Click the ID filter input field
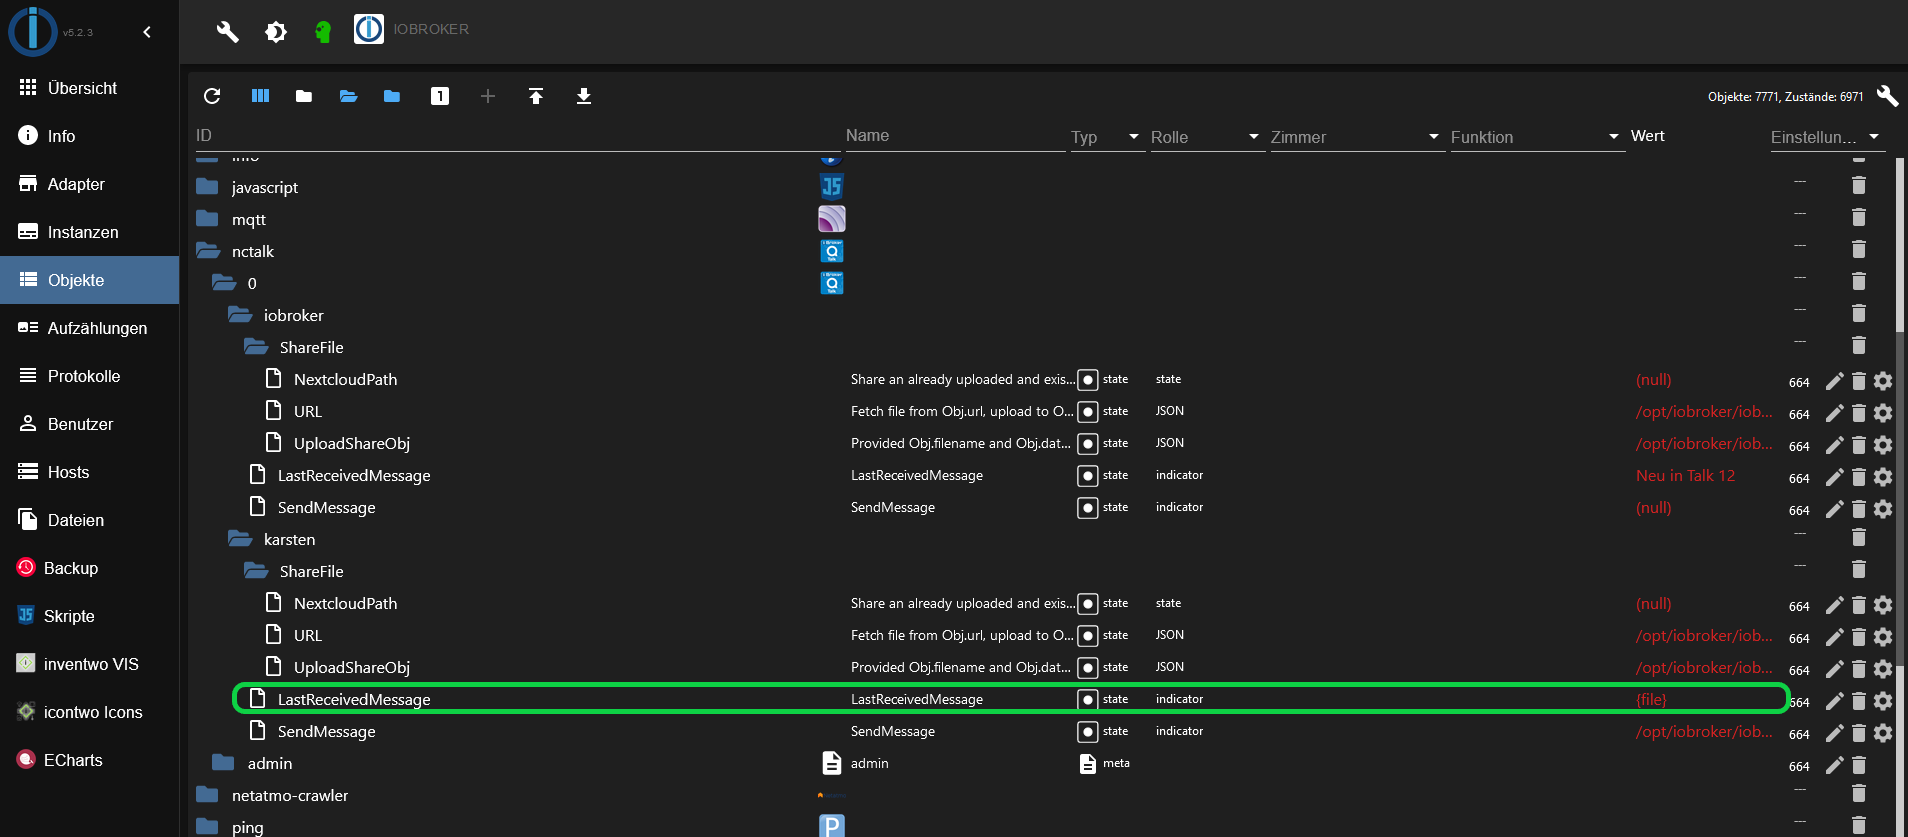This screenshot has height=837, width=1908. (x=516, y=136)
